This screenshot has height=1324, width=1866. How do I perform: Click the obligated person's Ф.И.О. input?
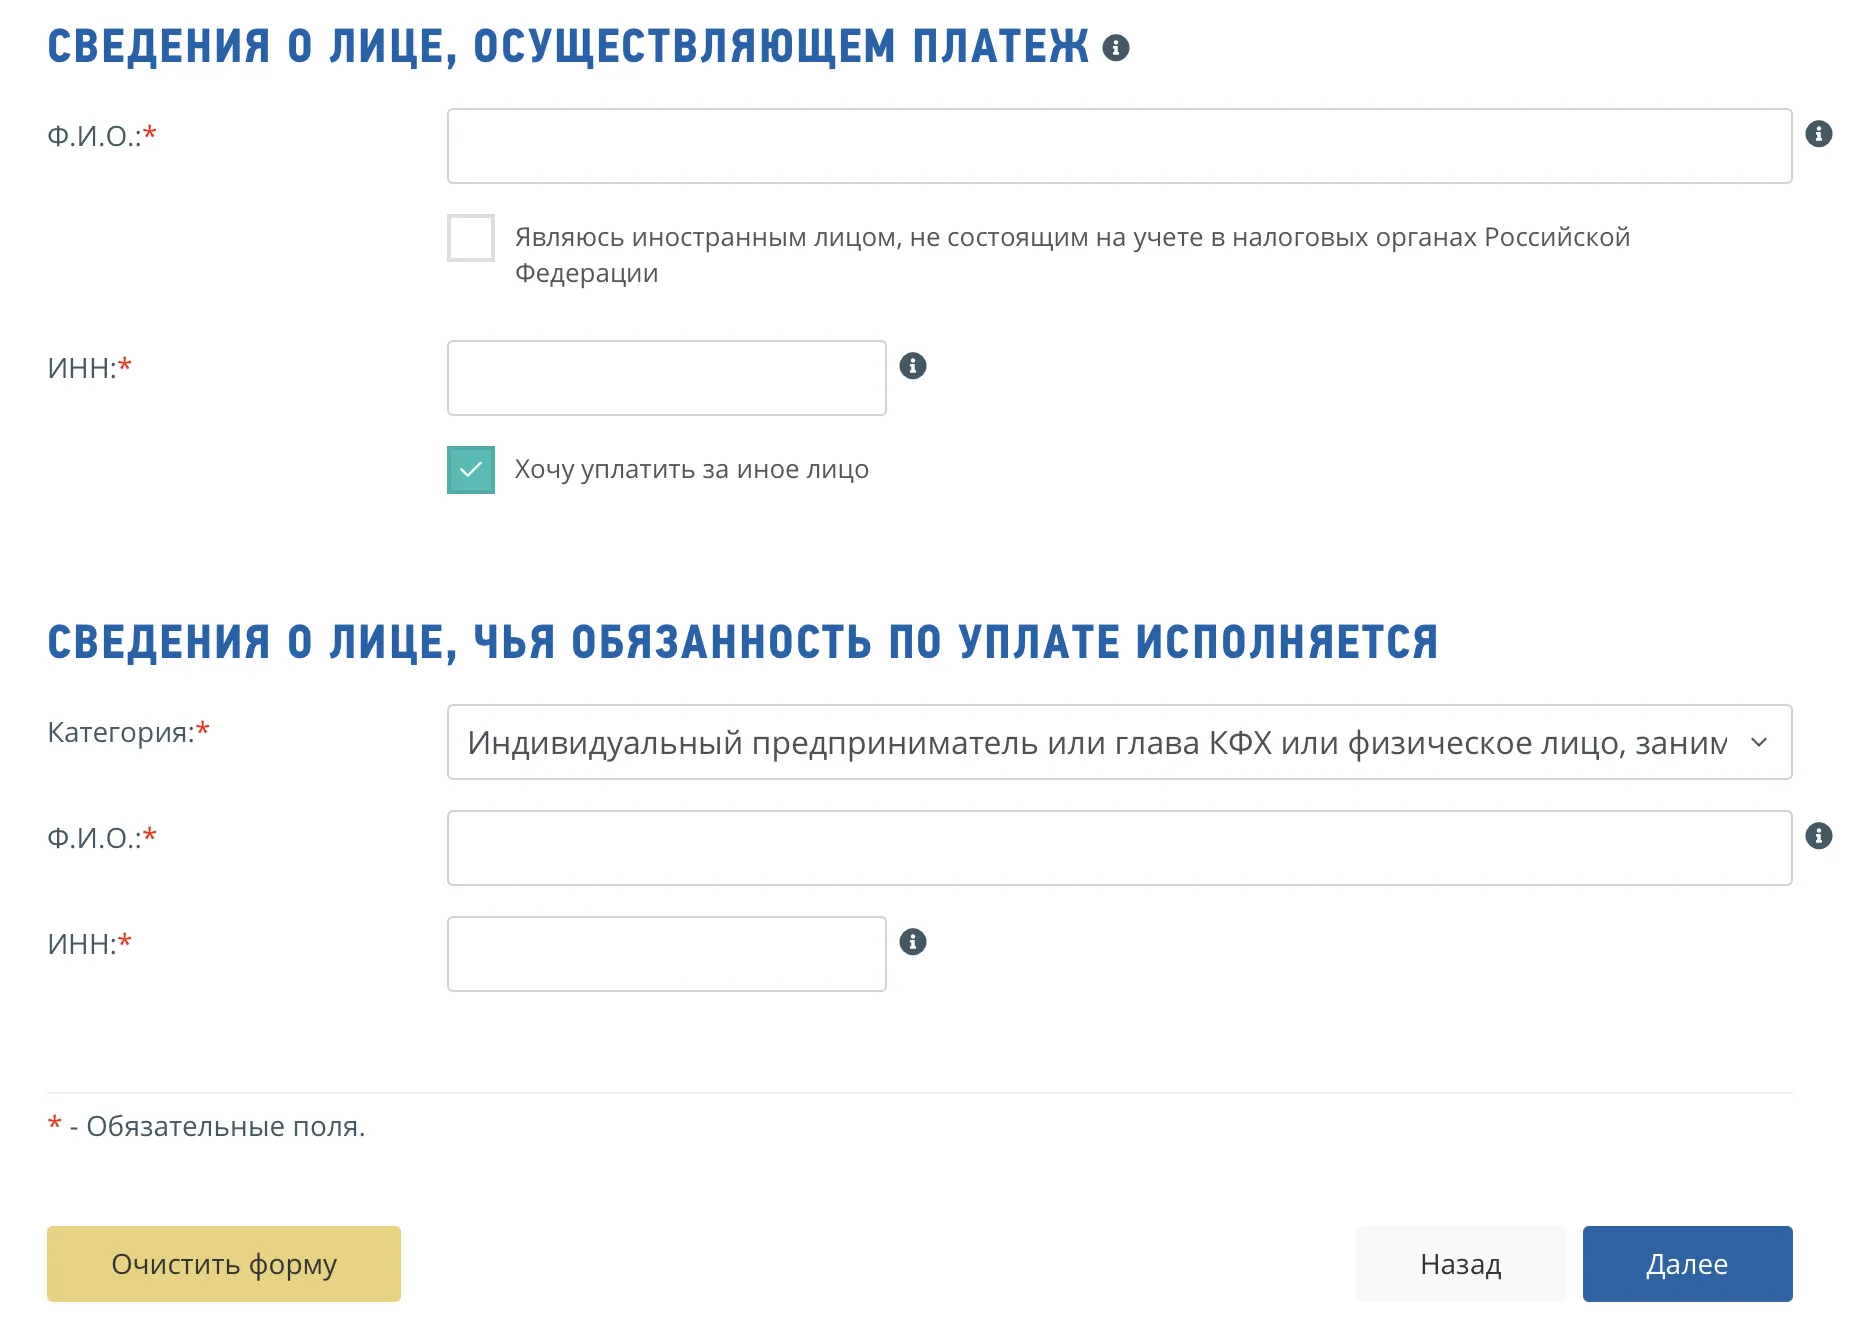tap(1118, 848)
